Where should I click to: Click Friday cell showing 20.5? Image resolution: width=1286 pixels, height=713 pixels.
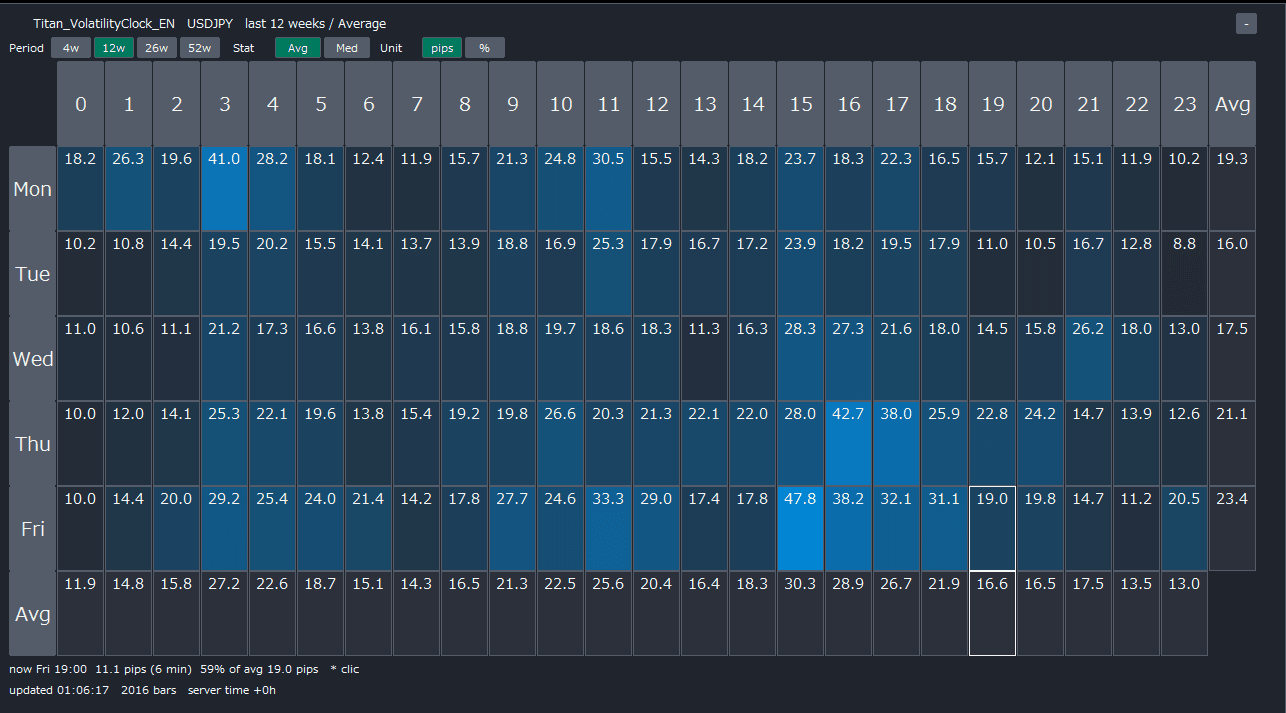pyautogui.click(x=1185, y=529)
